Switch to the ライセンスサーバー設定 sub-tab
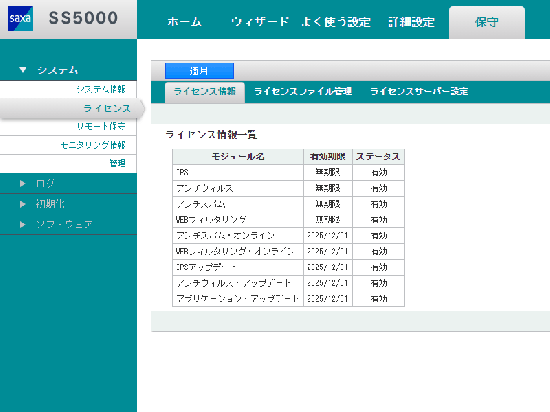The height and width of the screenshot is (412, 550). tap(419, 92)
